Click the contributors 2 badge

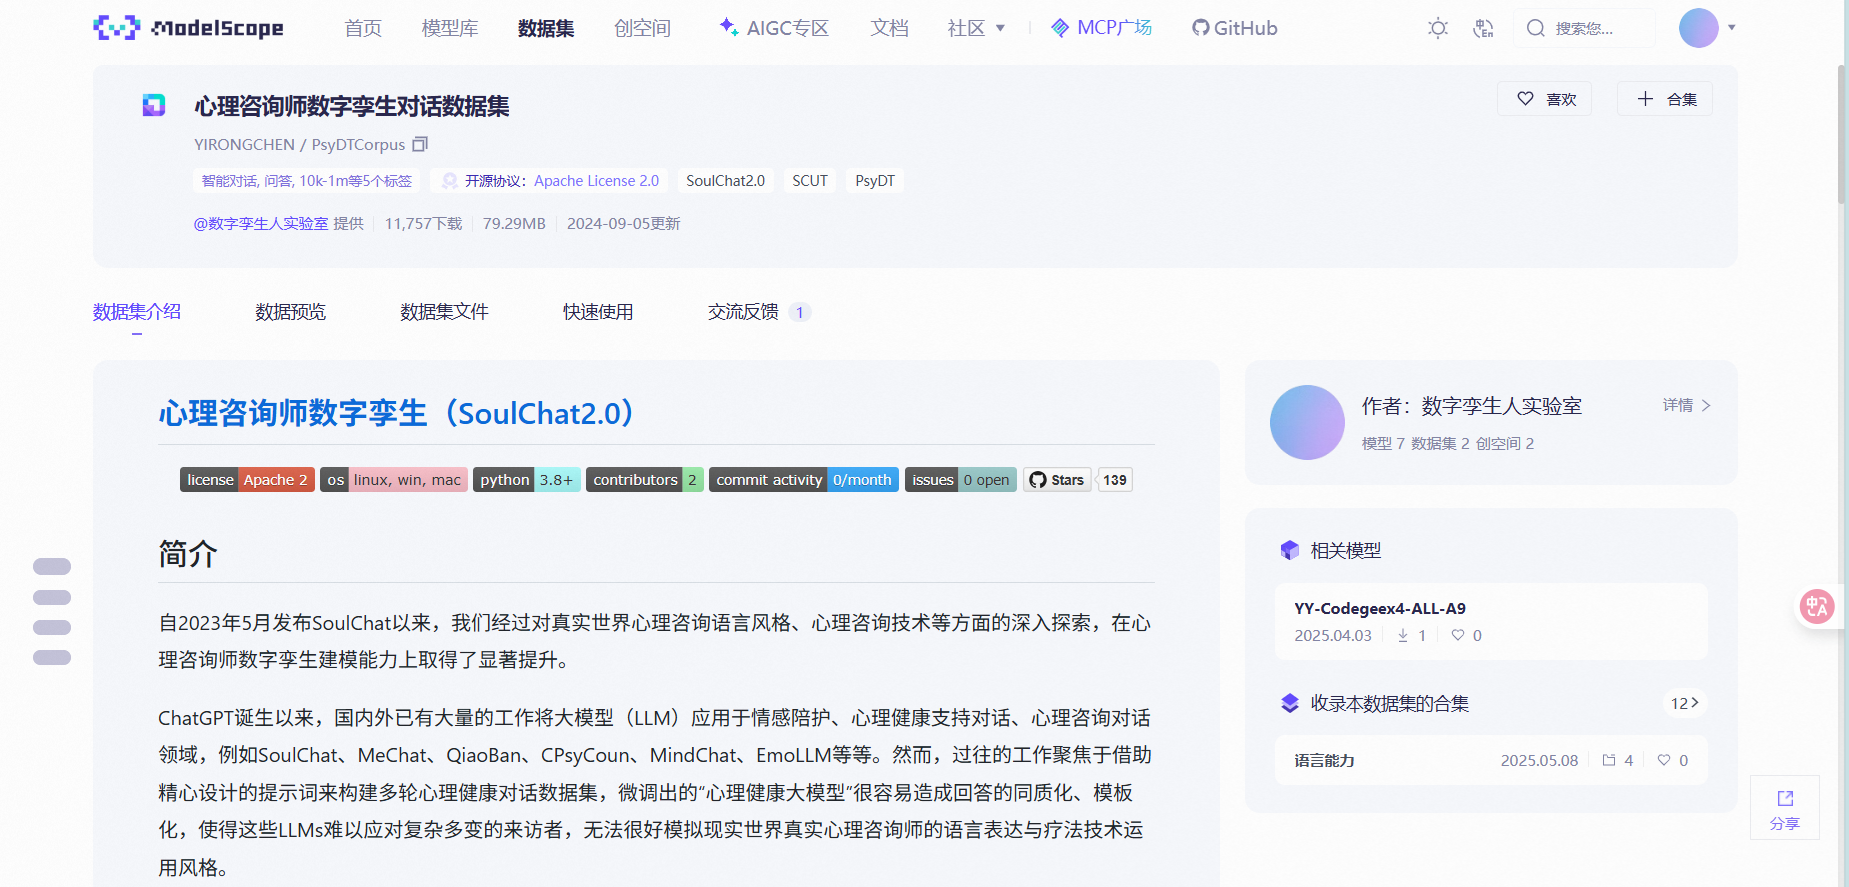pyautogui.click(x=645, y=480)
